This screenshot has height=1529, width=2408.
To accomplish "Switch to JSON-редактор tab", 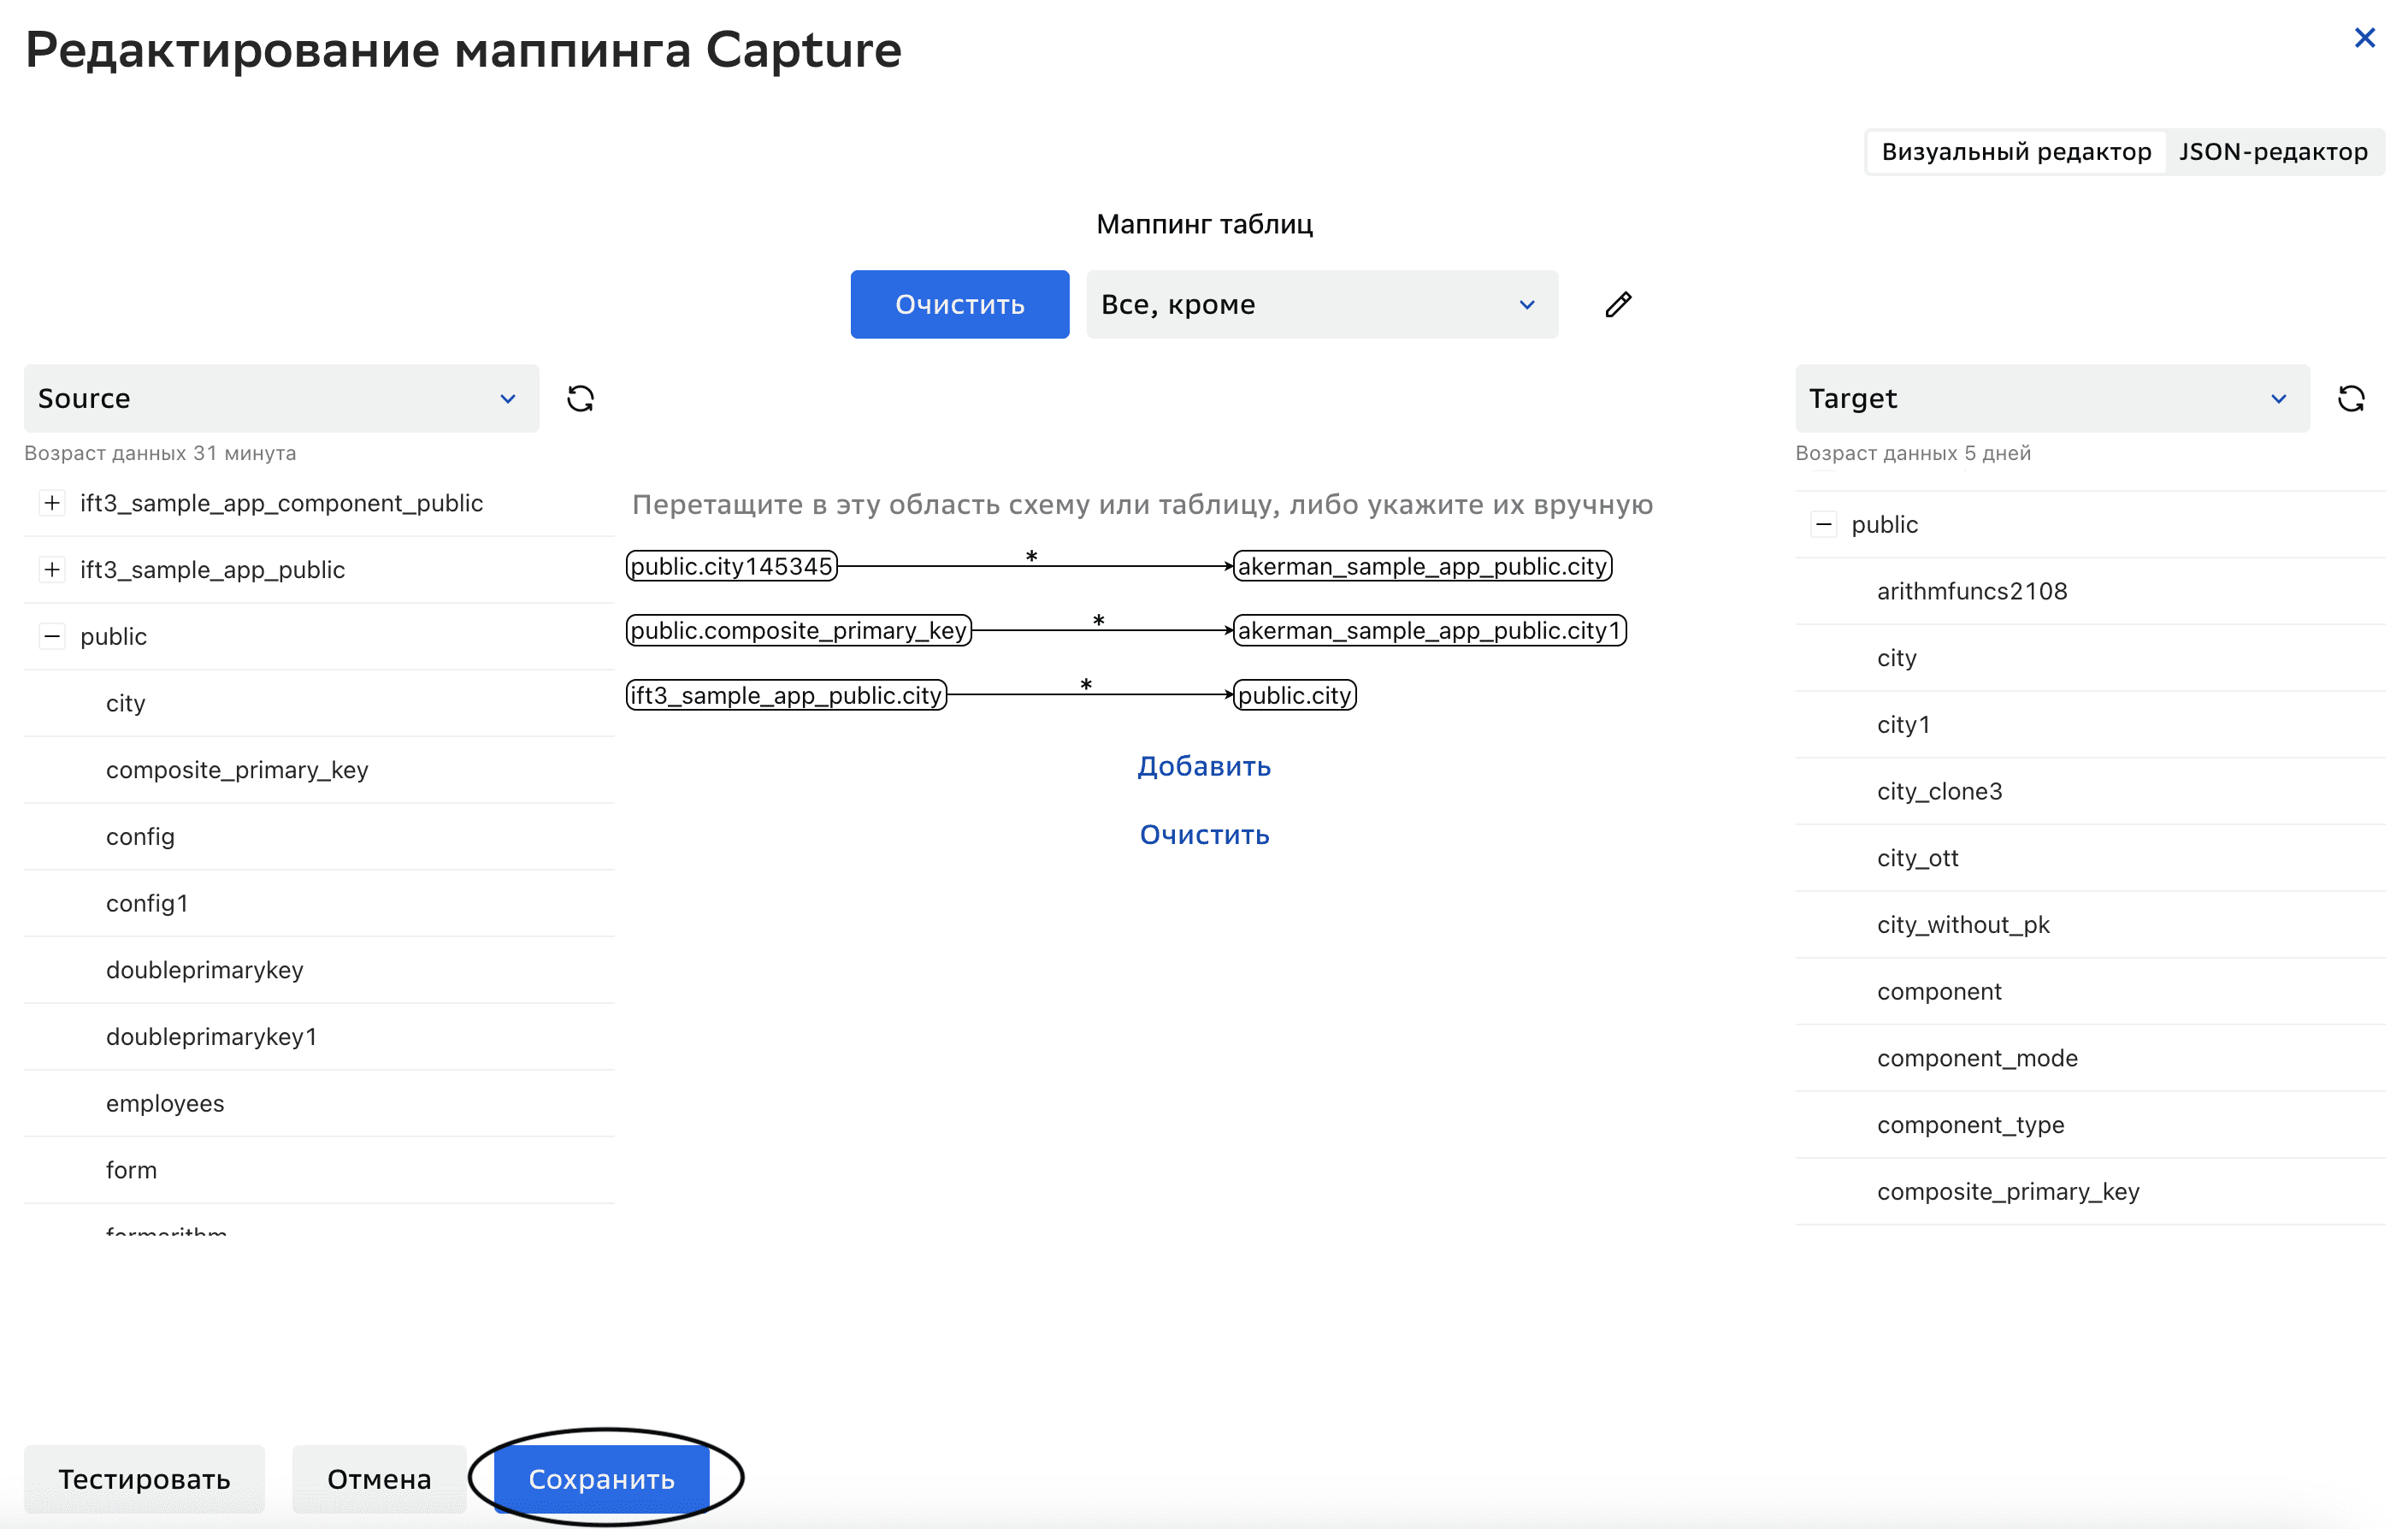I will (2272, 152).
